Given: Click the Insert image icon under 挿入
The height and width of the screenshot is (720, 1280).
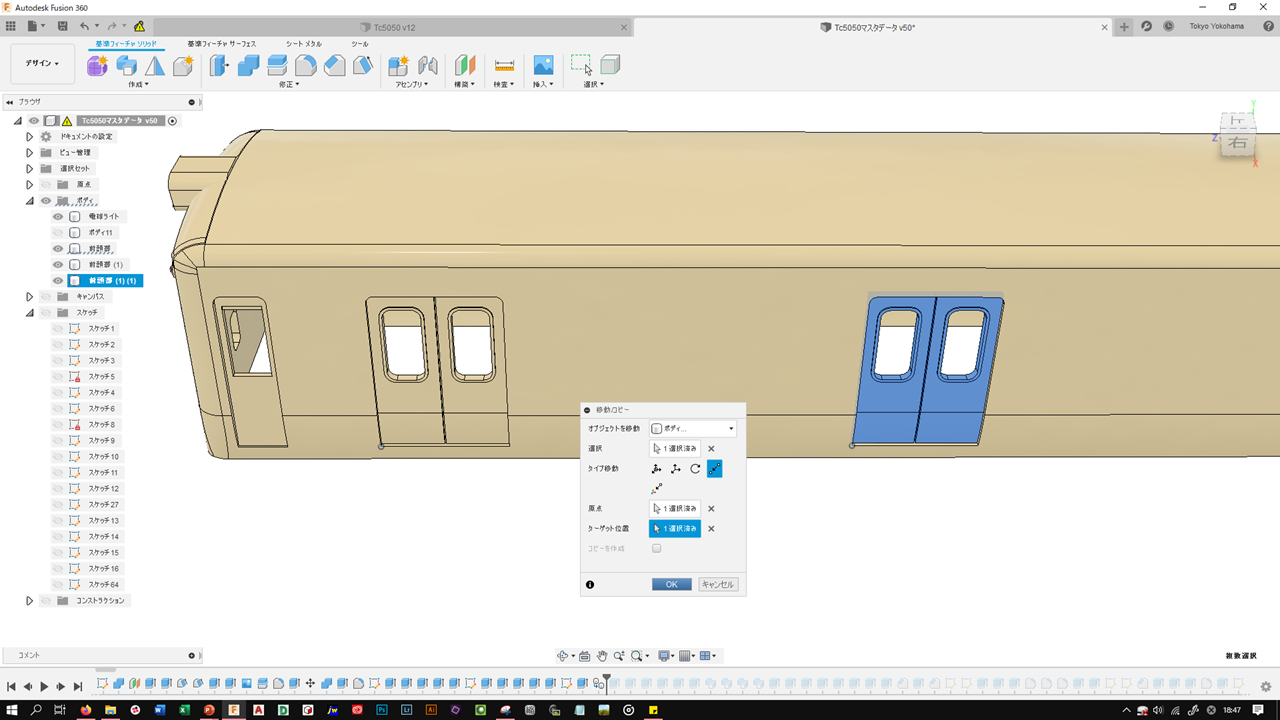Looking at the screenshot, I should [x=543, y=66].
